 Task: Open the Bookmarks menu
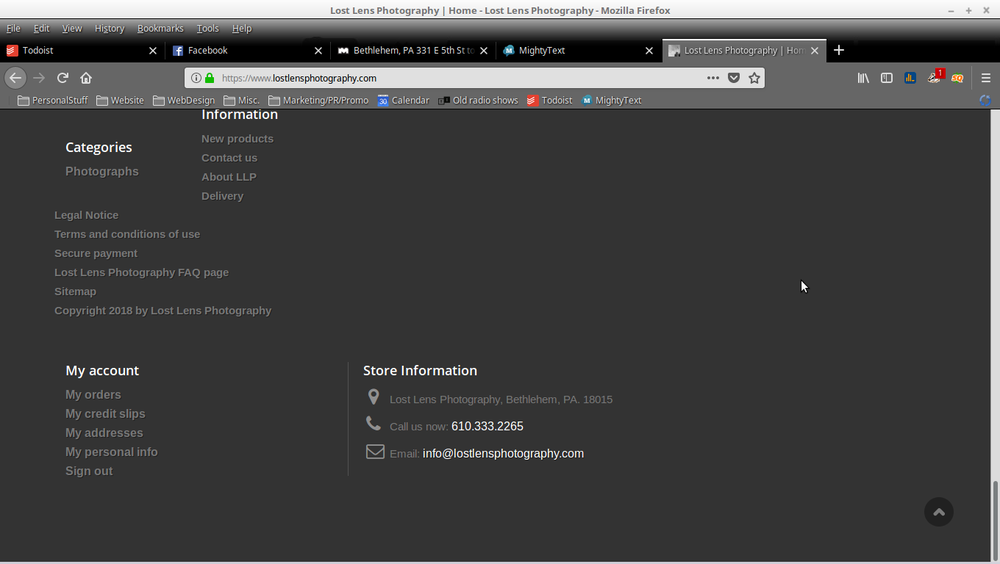pos(160,28)
